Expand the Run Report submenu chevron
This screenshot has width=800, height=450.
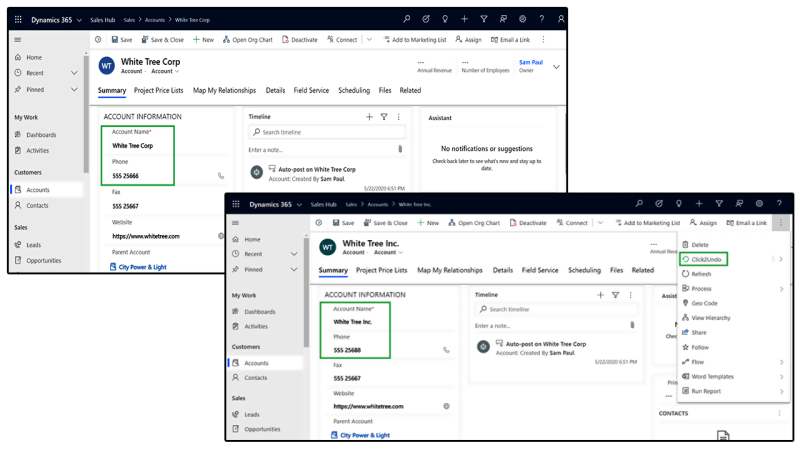[780, 391]
